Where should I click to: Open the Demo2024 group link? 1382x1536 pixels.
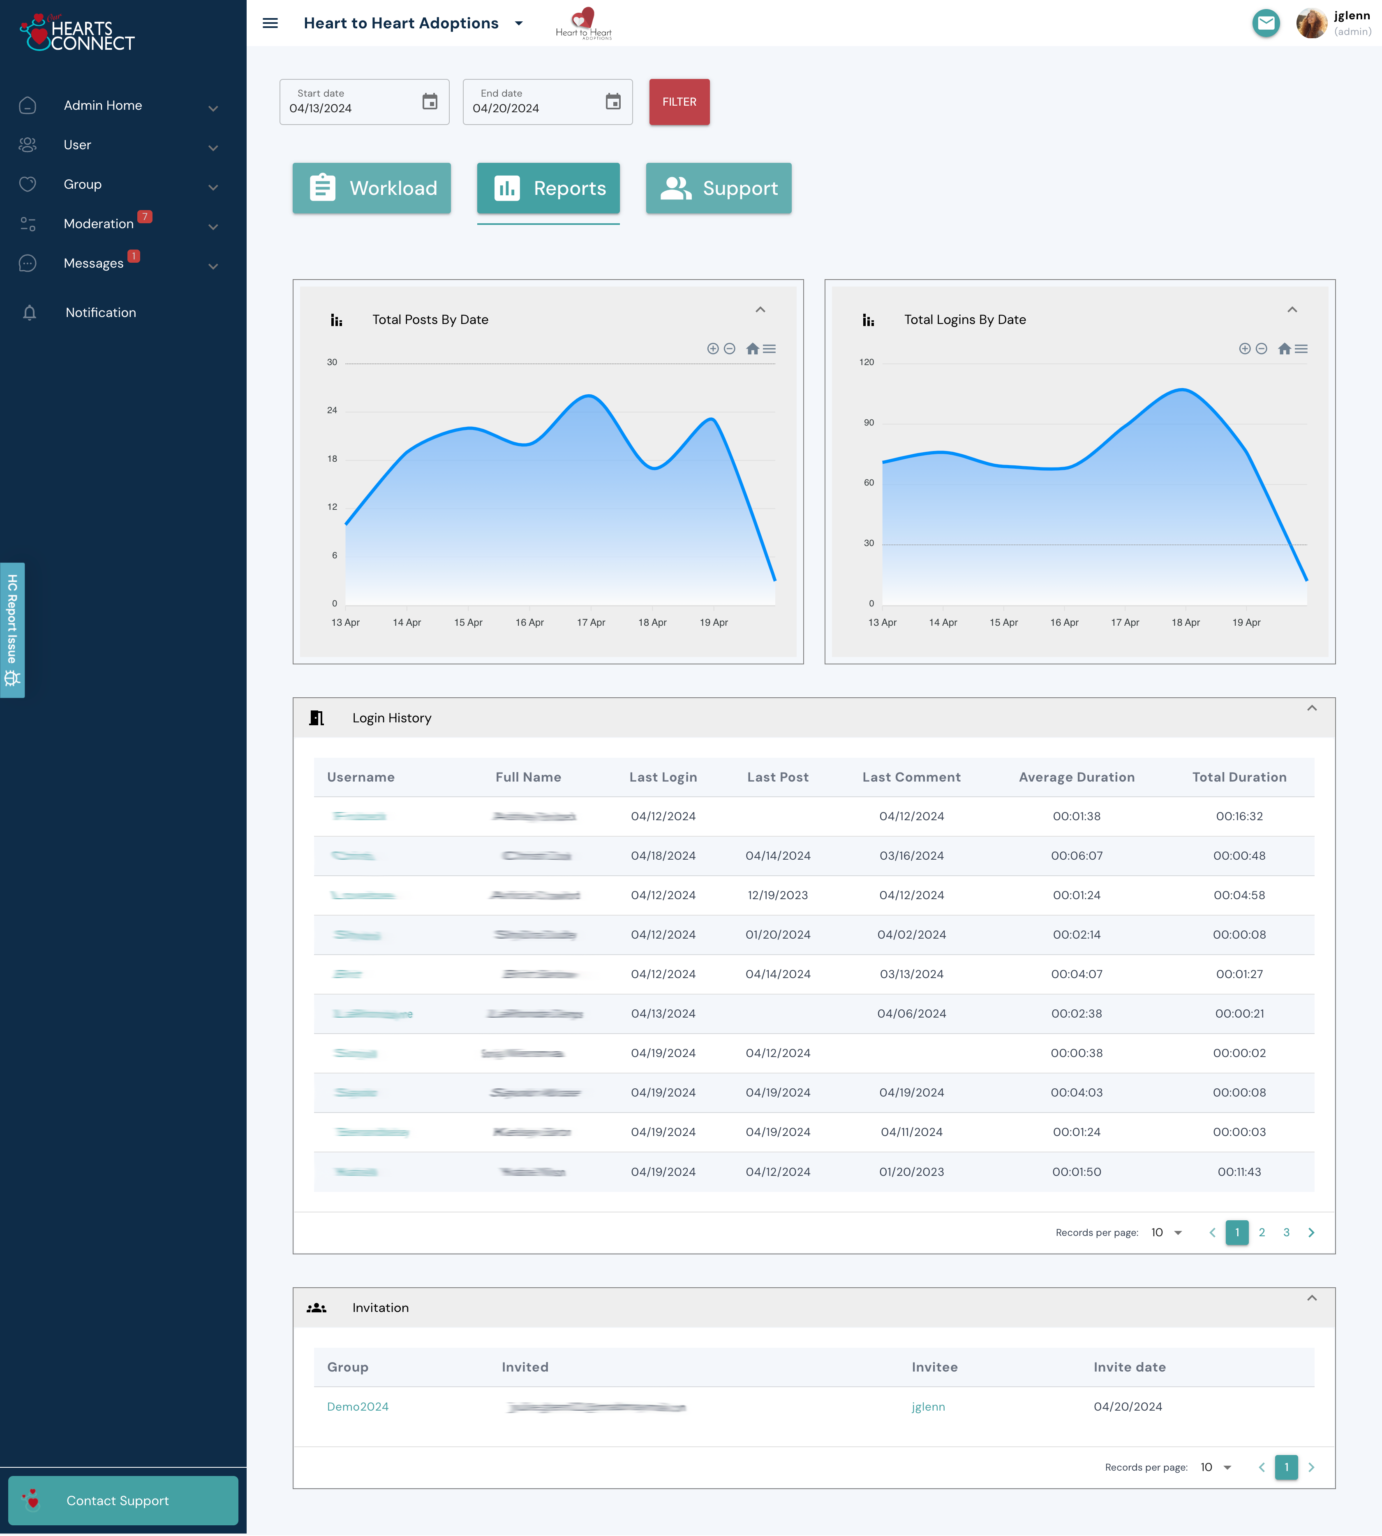tap(357, 1406)
